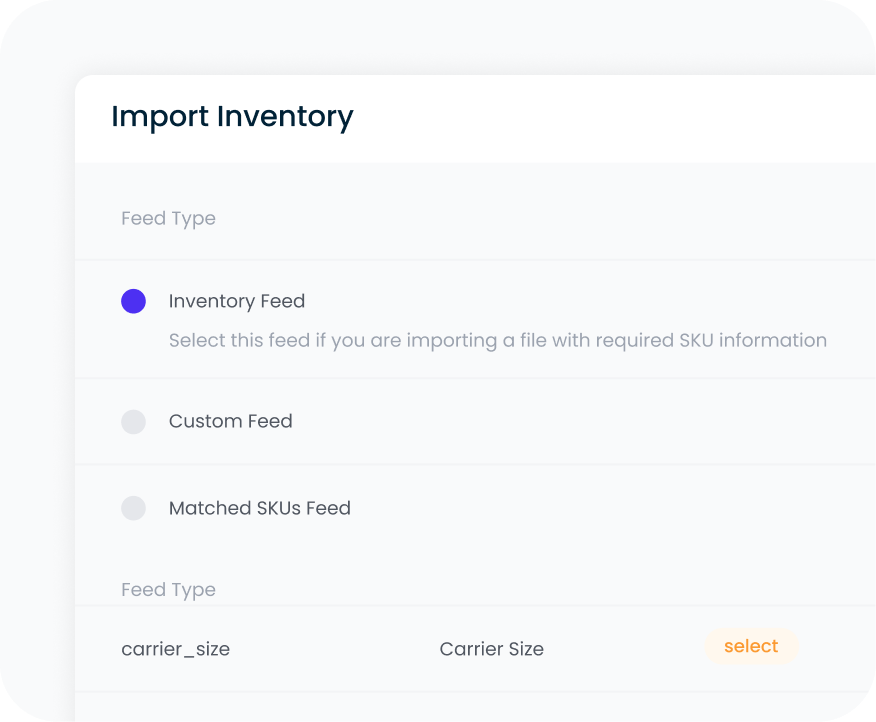
Task: Pick the Matched SKUs Feed radio option
Action: click(x=133, y=508)
